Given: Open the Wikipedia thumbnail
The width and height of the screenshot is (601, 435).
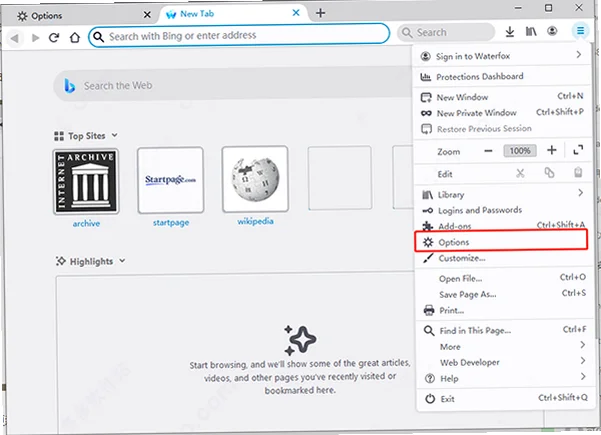Looking at the screenshot, I should [255, 179].
